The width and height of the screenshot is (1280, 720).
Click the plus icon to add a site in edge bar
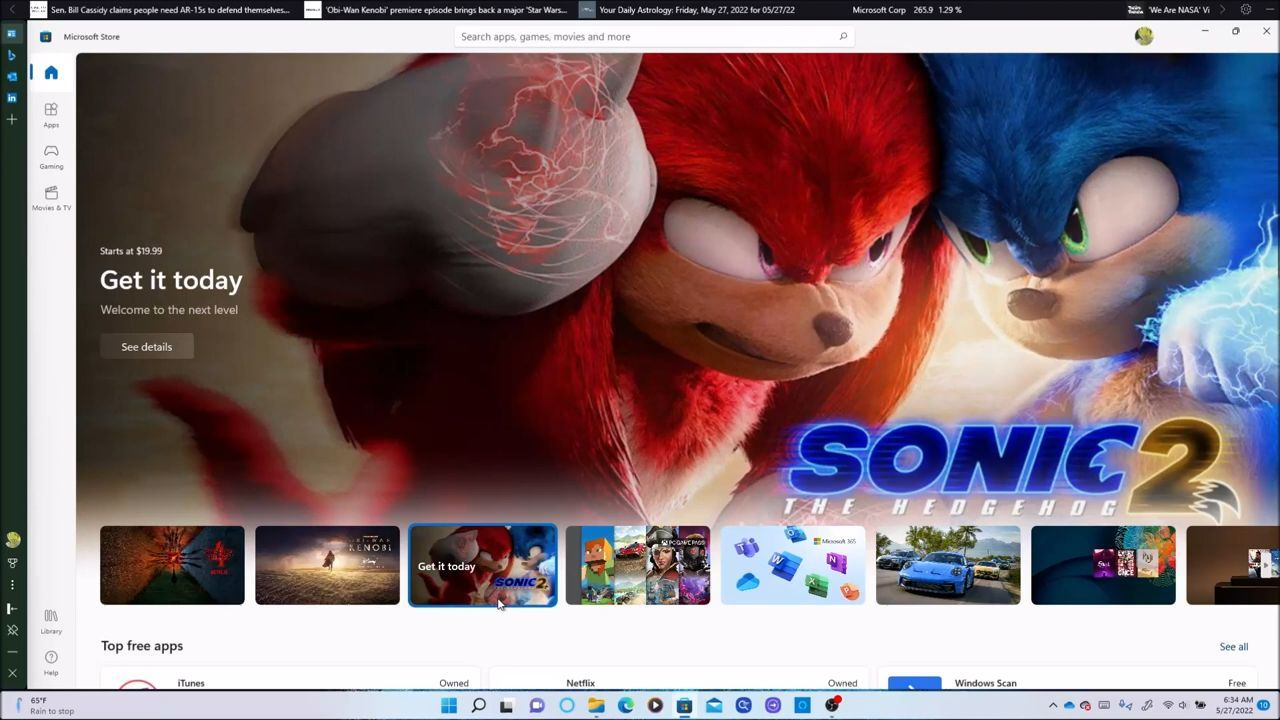pos(12,120)
